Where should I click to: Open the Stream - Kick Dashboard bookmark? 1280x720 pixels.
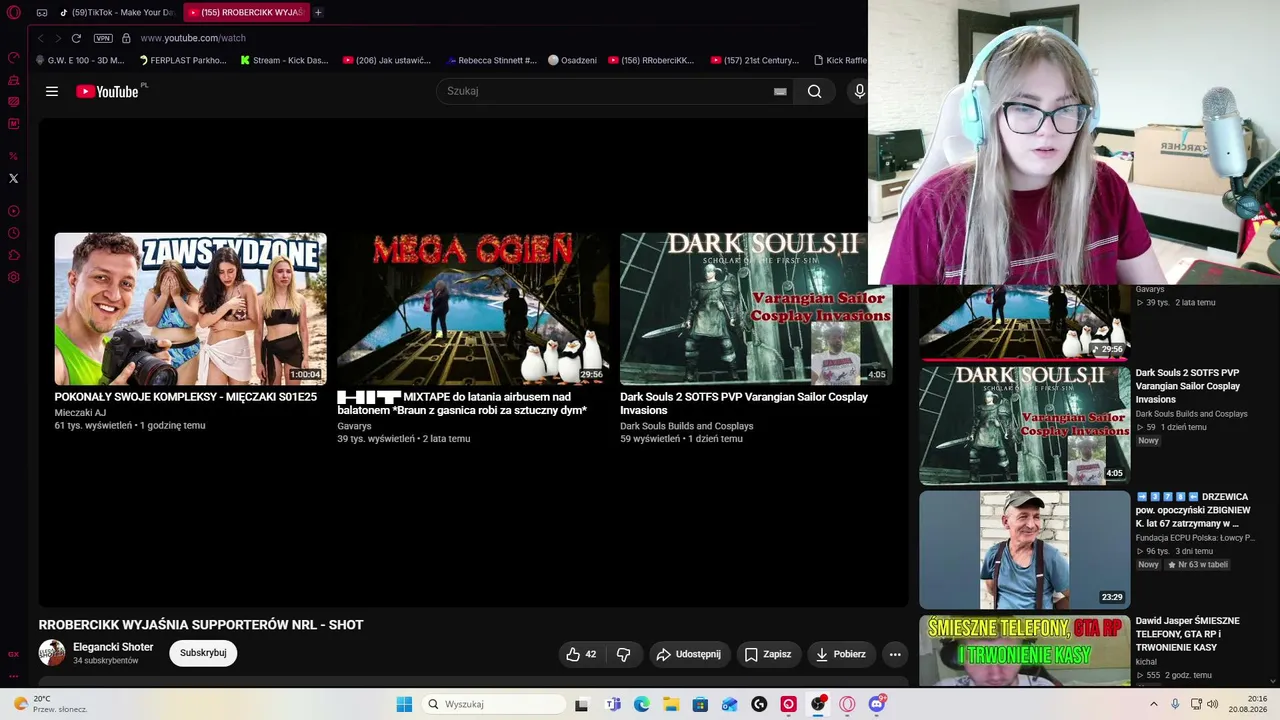[x=284, y=60]
